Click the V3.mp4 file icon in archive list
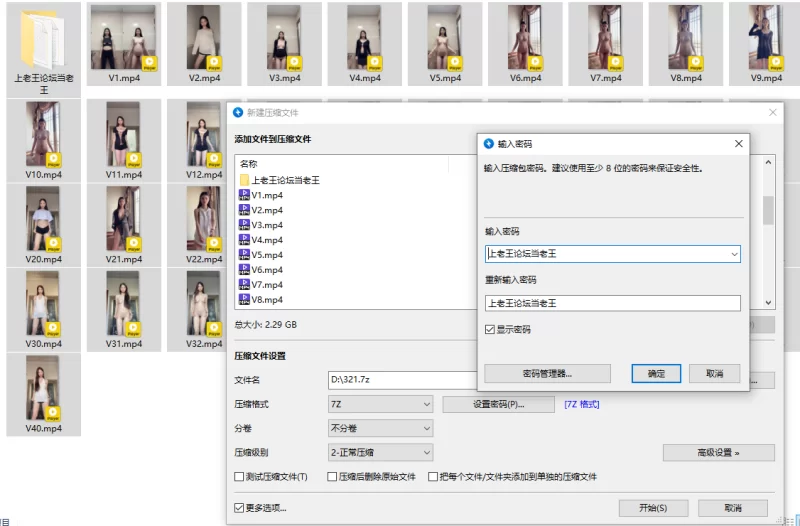This screenshot has height=526, width=800. (x=244, y=226)
